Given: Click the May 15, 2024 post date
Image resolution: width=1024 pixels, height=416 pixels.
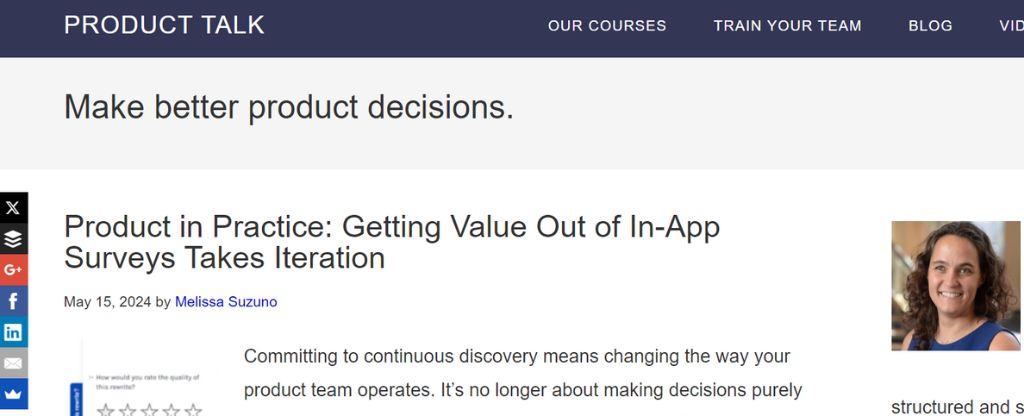Looking at the screenshot, I should (x=108, y=302).
